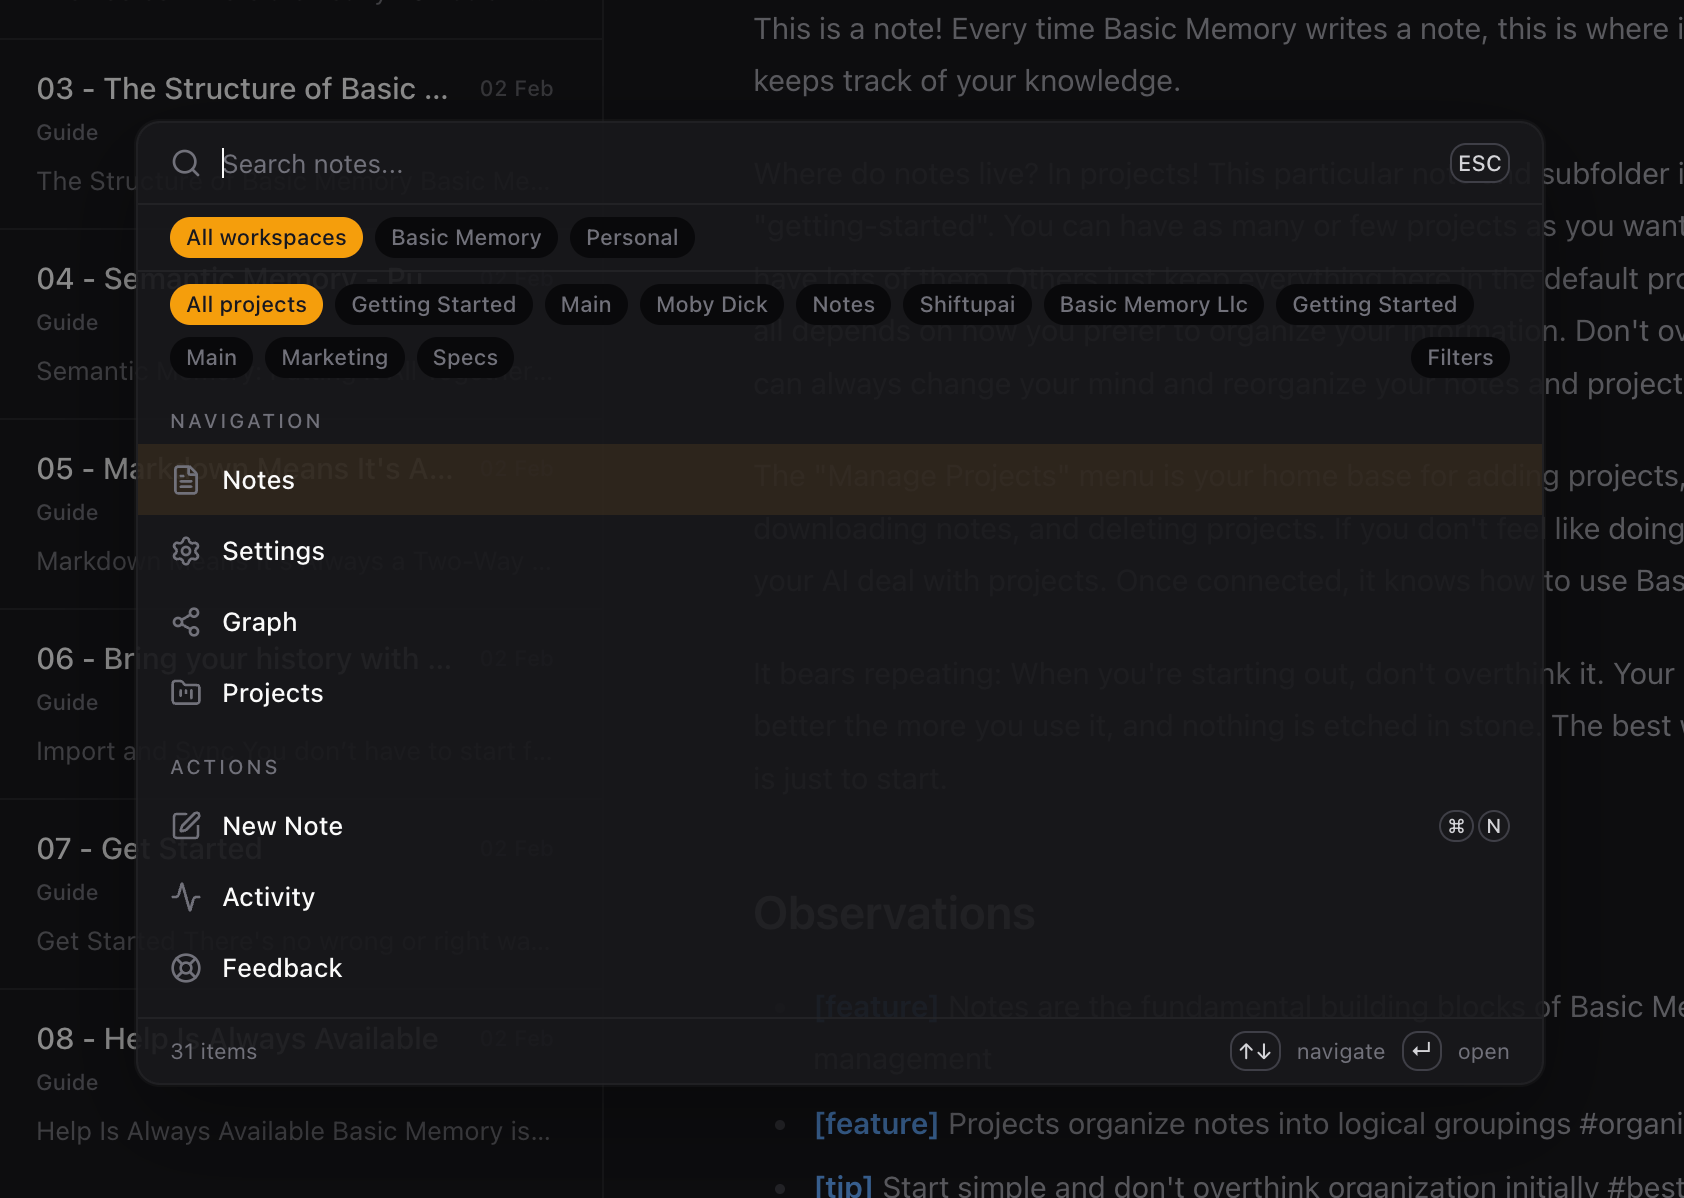Click the Activity pulse icon

pos(186,897)
